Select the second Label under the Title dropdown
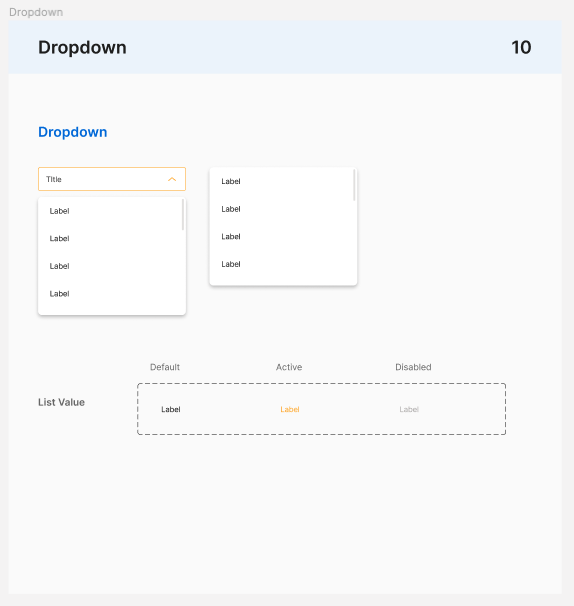 point(59,238)
